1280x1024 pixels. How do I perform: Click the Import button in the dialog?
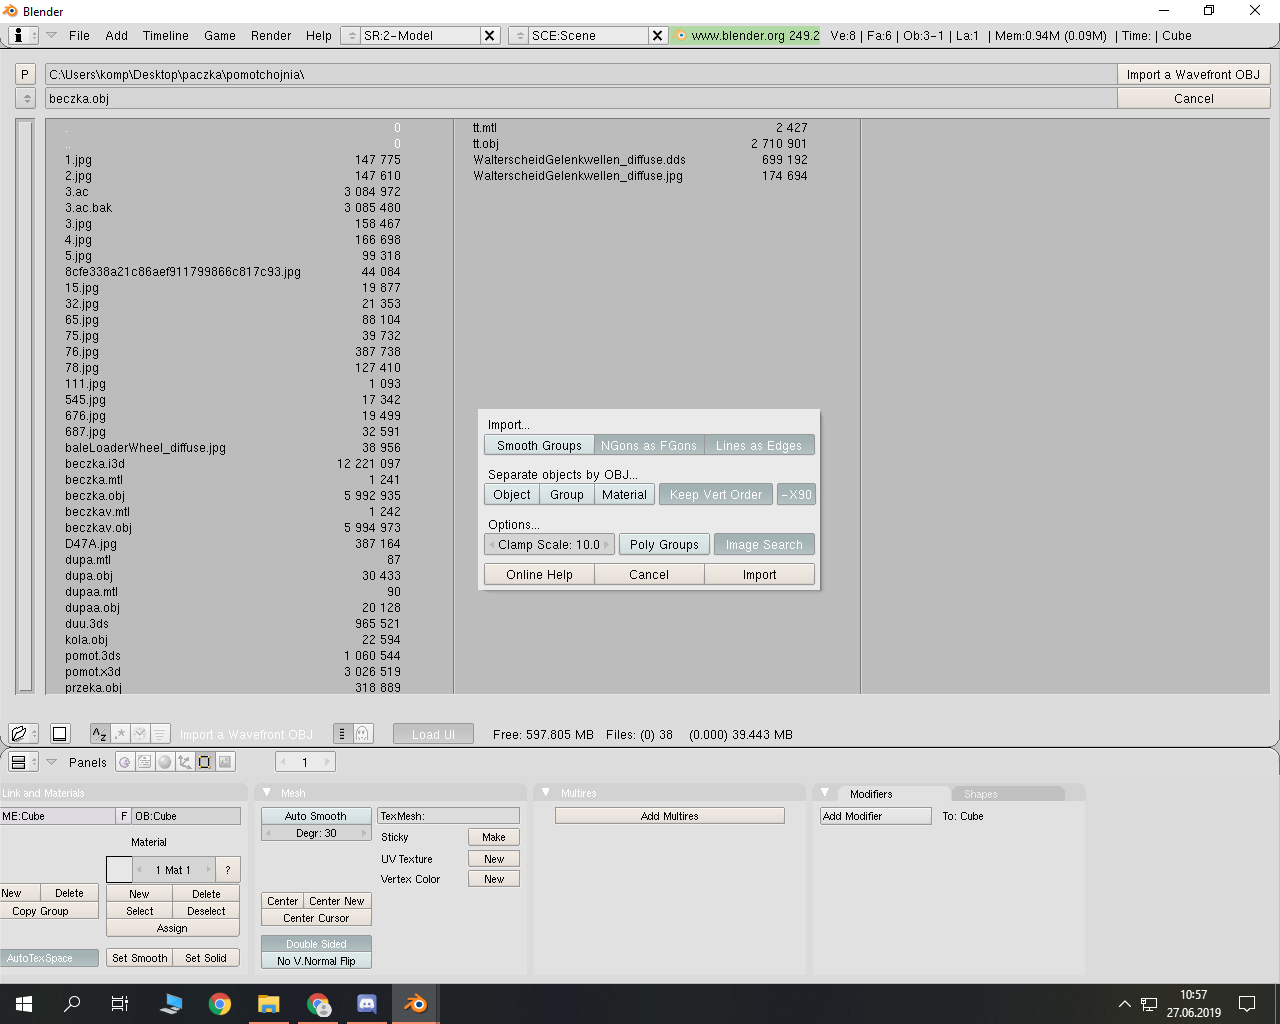pyautogui.click(x=759, y=574)
